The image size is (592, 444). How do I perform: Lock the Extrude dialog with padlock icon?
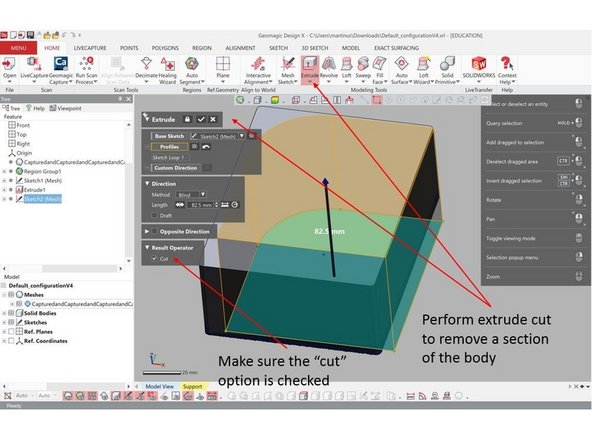pos(187,119)
